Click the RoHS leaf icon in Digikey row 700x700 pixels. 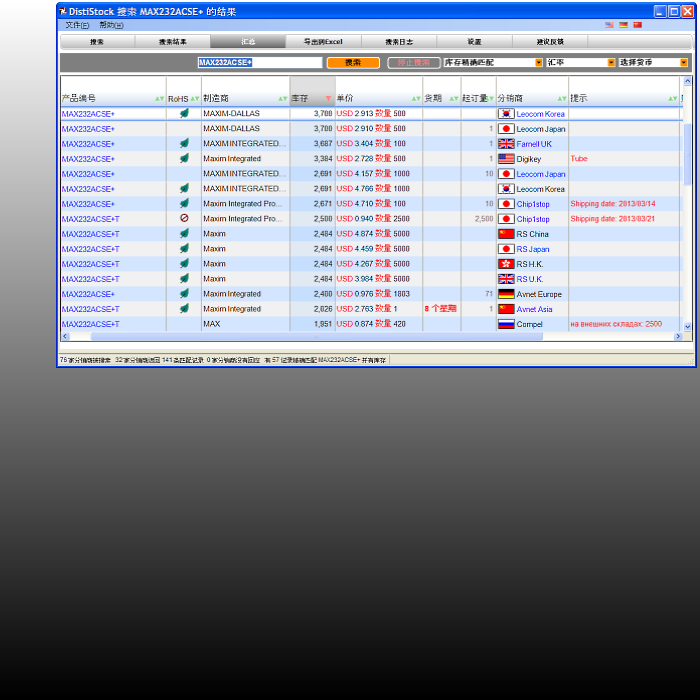pyautogui.click(x=184, y=158)
